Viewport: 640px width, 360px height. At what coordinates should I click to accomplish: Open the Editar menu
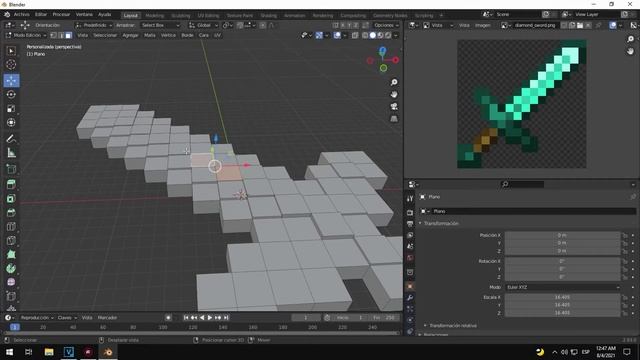point(41,15)
